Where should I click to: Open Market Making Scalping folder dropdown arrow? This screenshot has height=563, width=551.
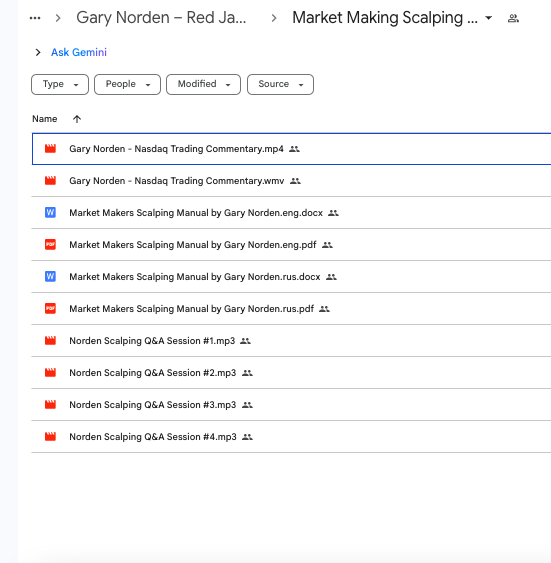tap(489, 18)
